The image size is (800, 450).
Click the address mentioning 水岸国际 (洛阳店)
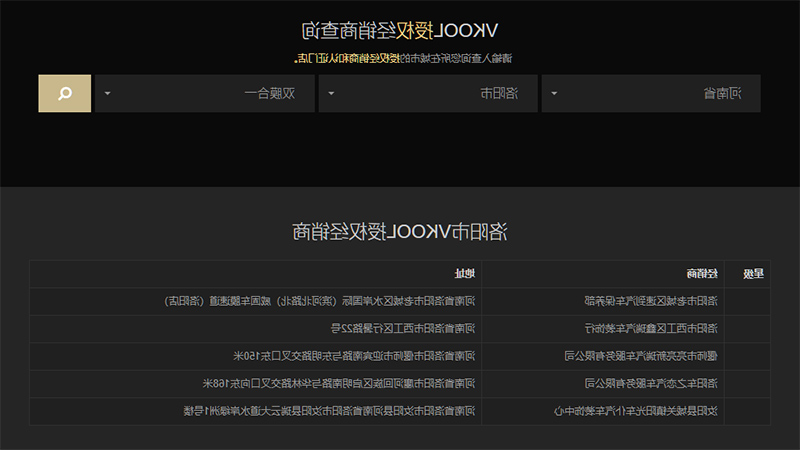pos(319,302)
